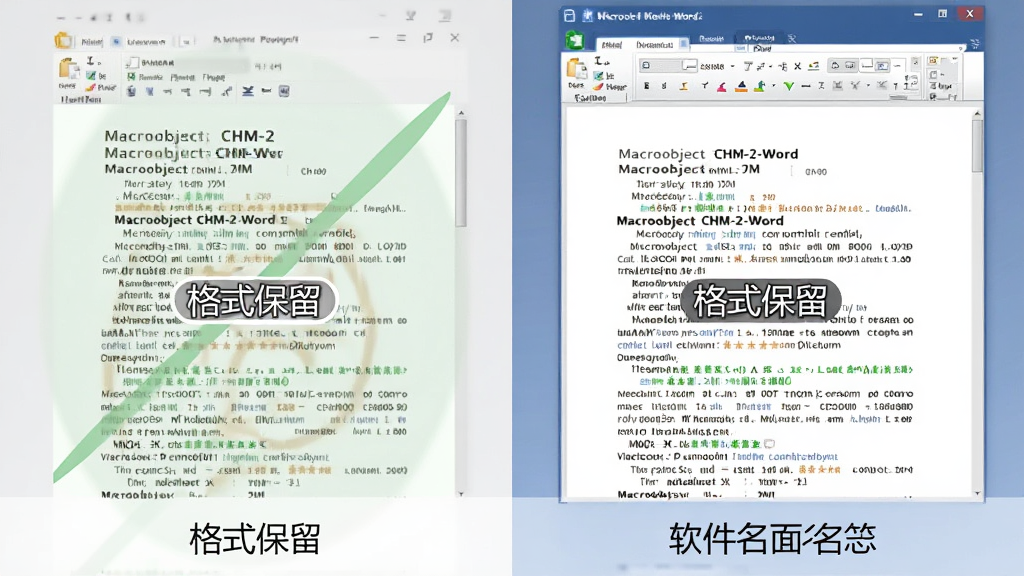The image size is (1024, 576).
Task: Click bold 'Macroobject CHM-2-Word' line in left document
Action: coord(195,219)
